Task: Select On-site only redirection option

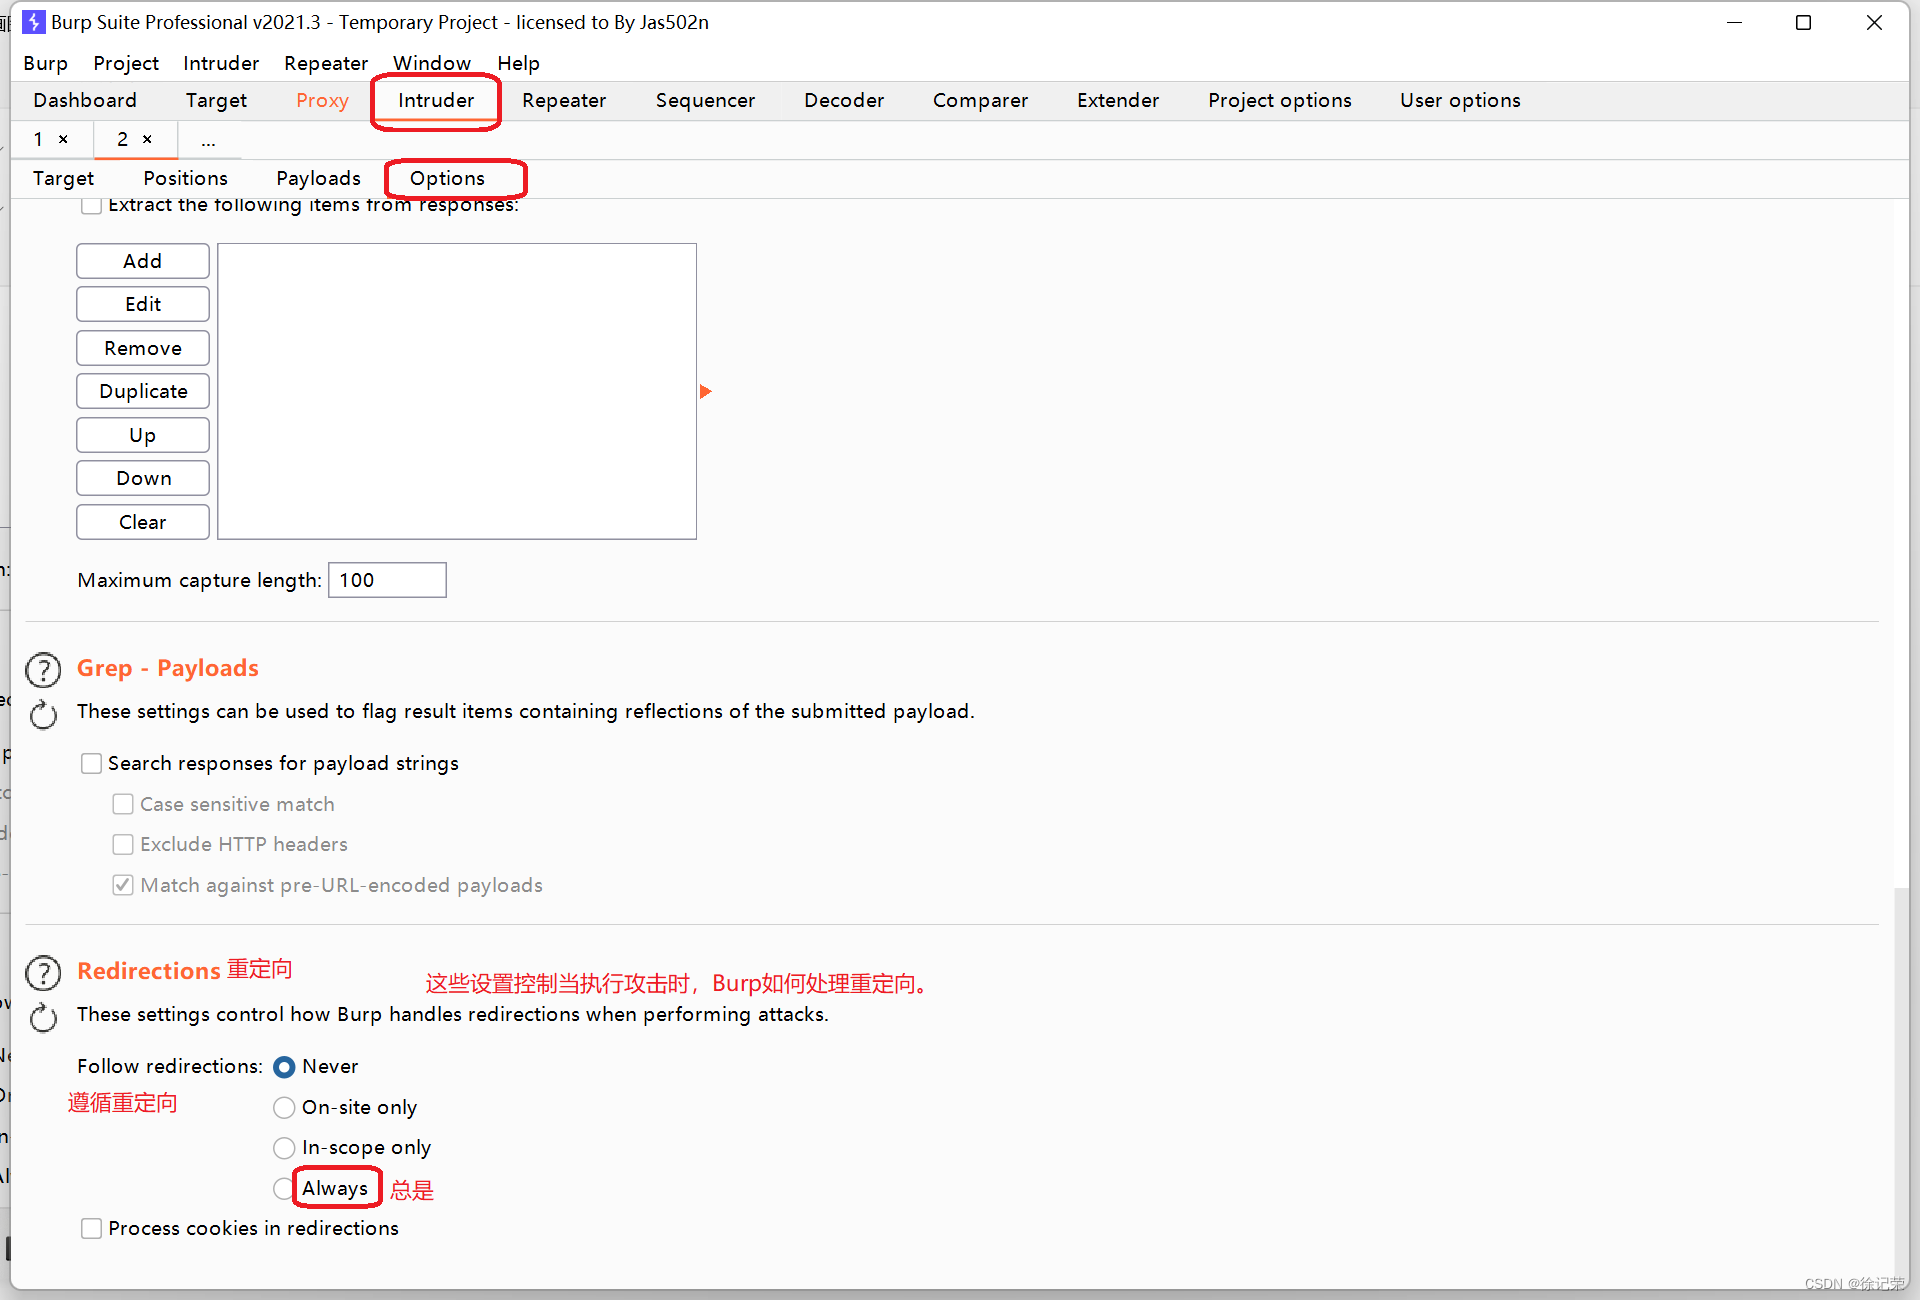Action: pyautogui.click(x=284, y=1107)
